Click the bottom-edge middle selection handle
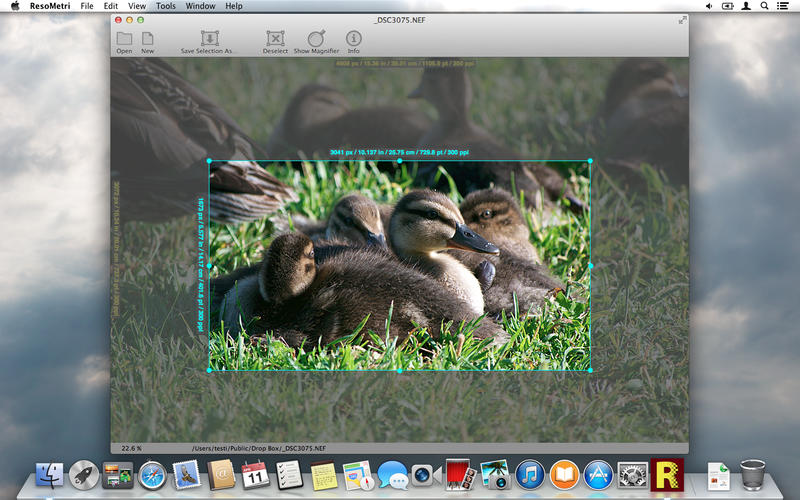This screenshot has height=500, width=800. pos(400,370)
